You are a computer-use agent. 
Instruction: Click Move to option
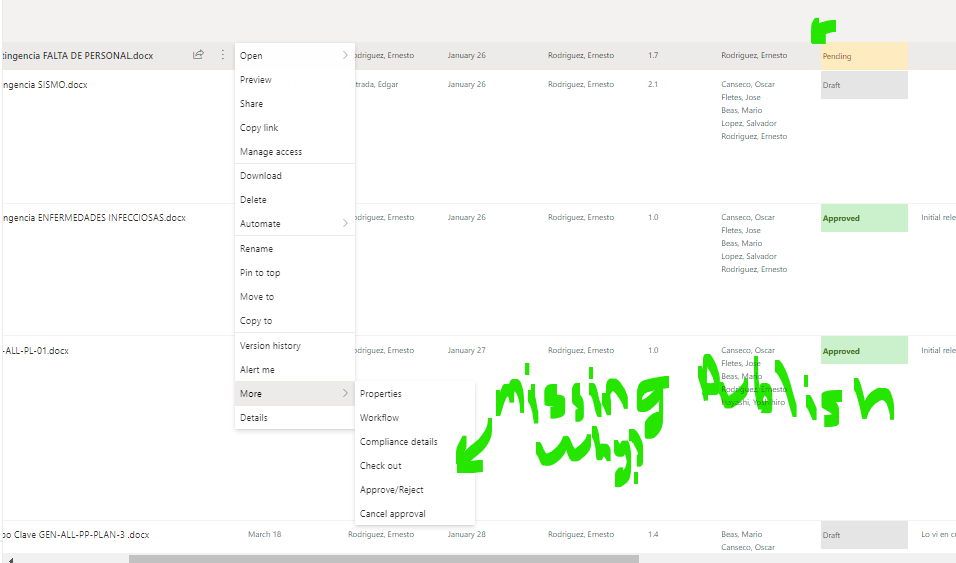[294, 296]
